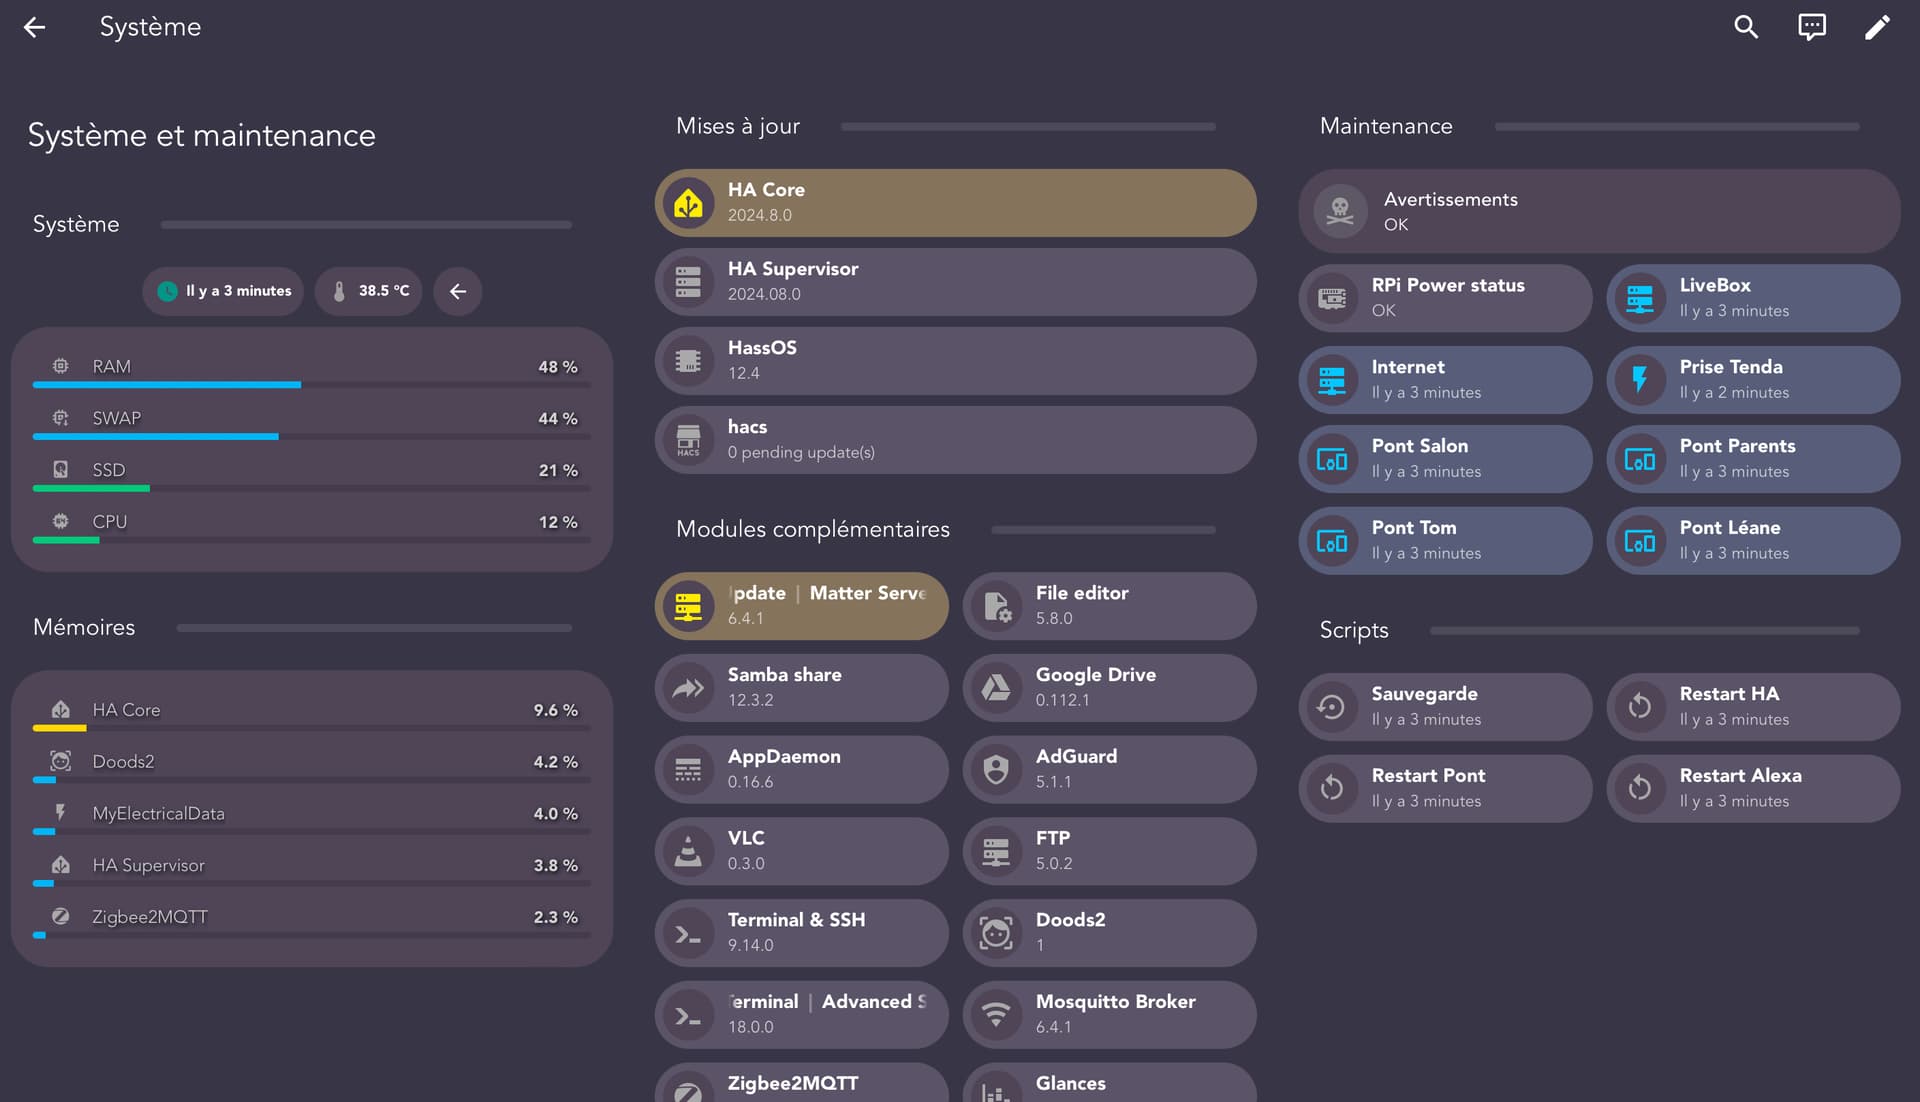
Task: Click the 'Système et maintenance' title
Action: pos(202,135)
